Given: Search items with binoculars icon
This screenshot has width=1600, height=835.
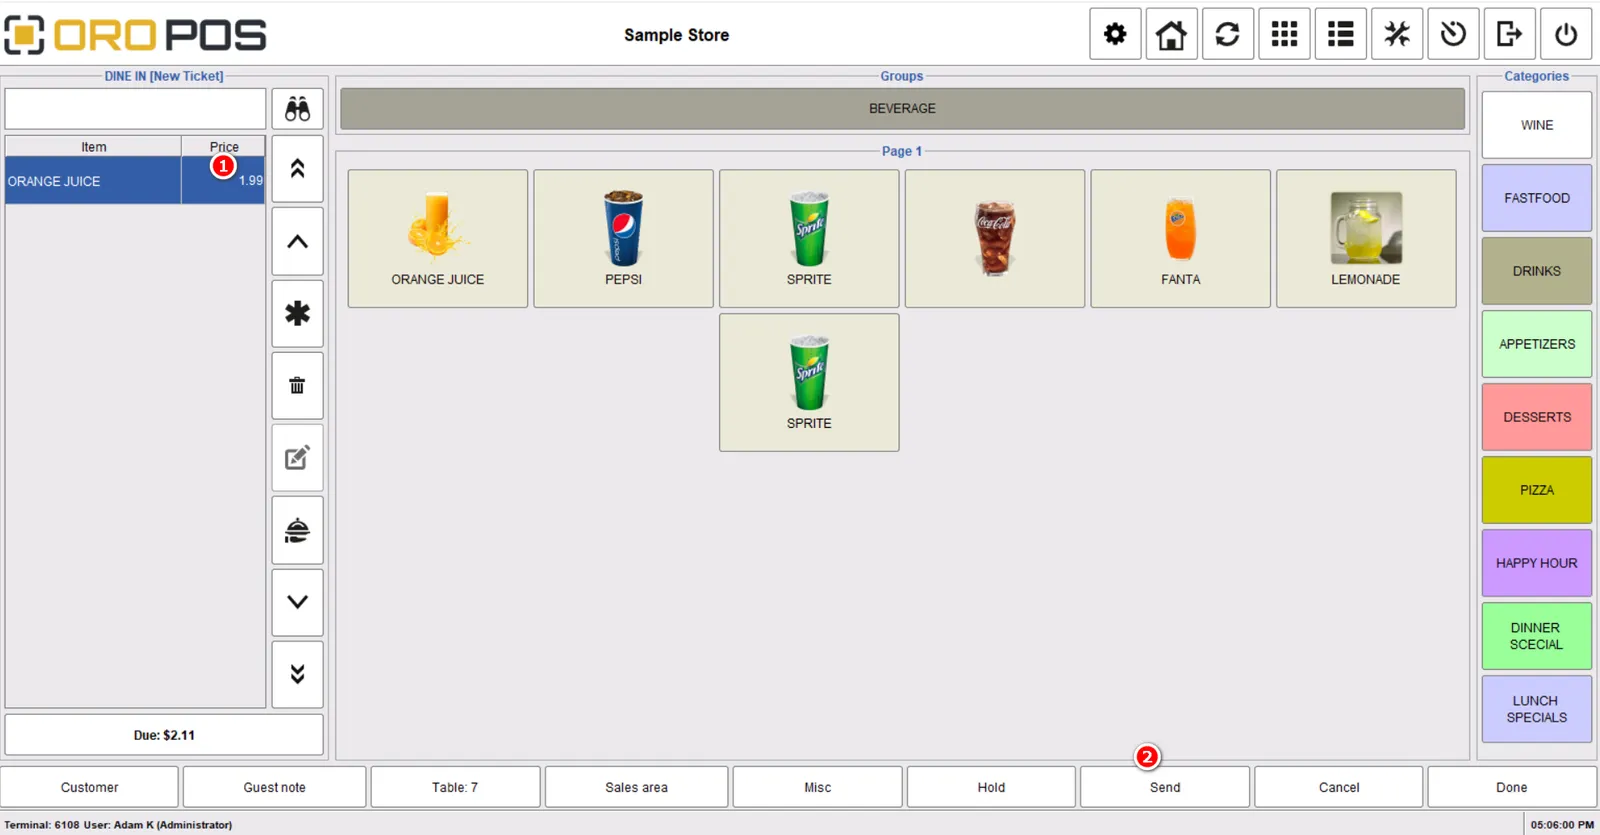Looking at the screenshot, I should point(297,109).
